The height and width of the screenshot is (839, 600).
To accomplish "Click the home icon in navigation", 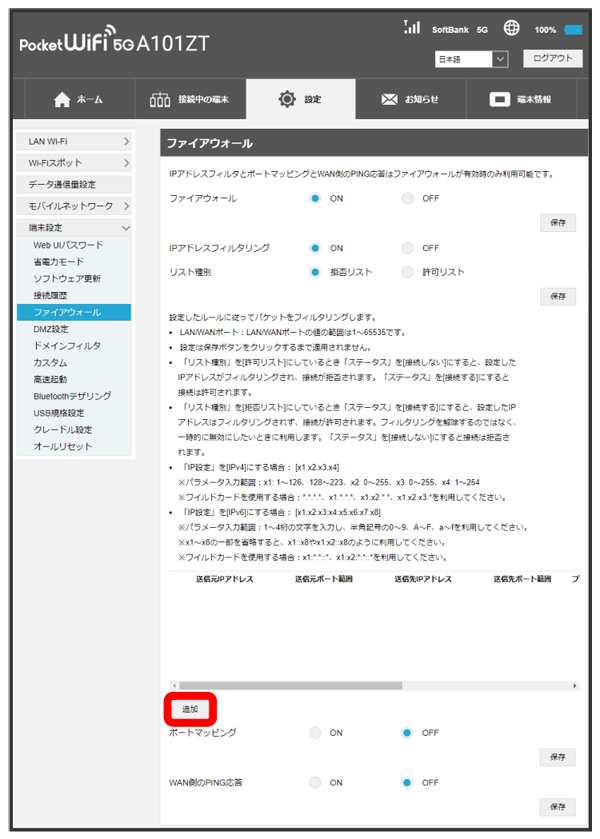I will tap(62, 100).
